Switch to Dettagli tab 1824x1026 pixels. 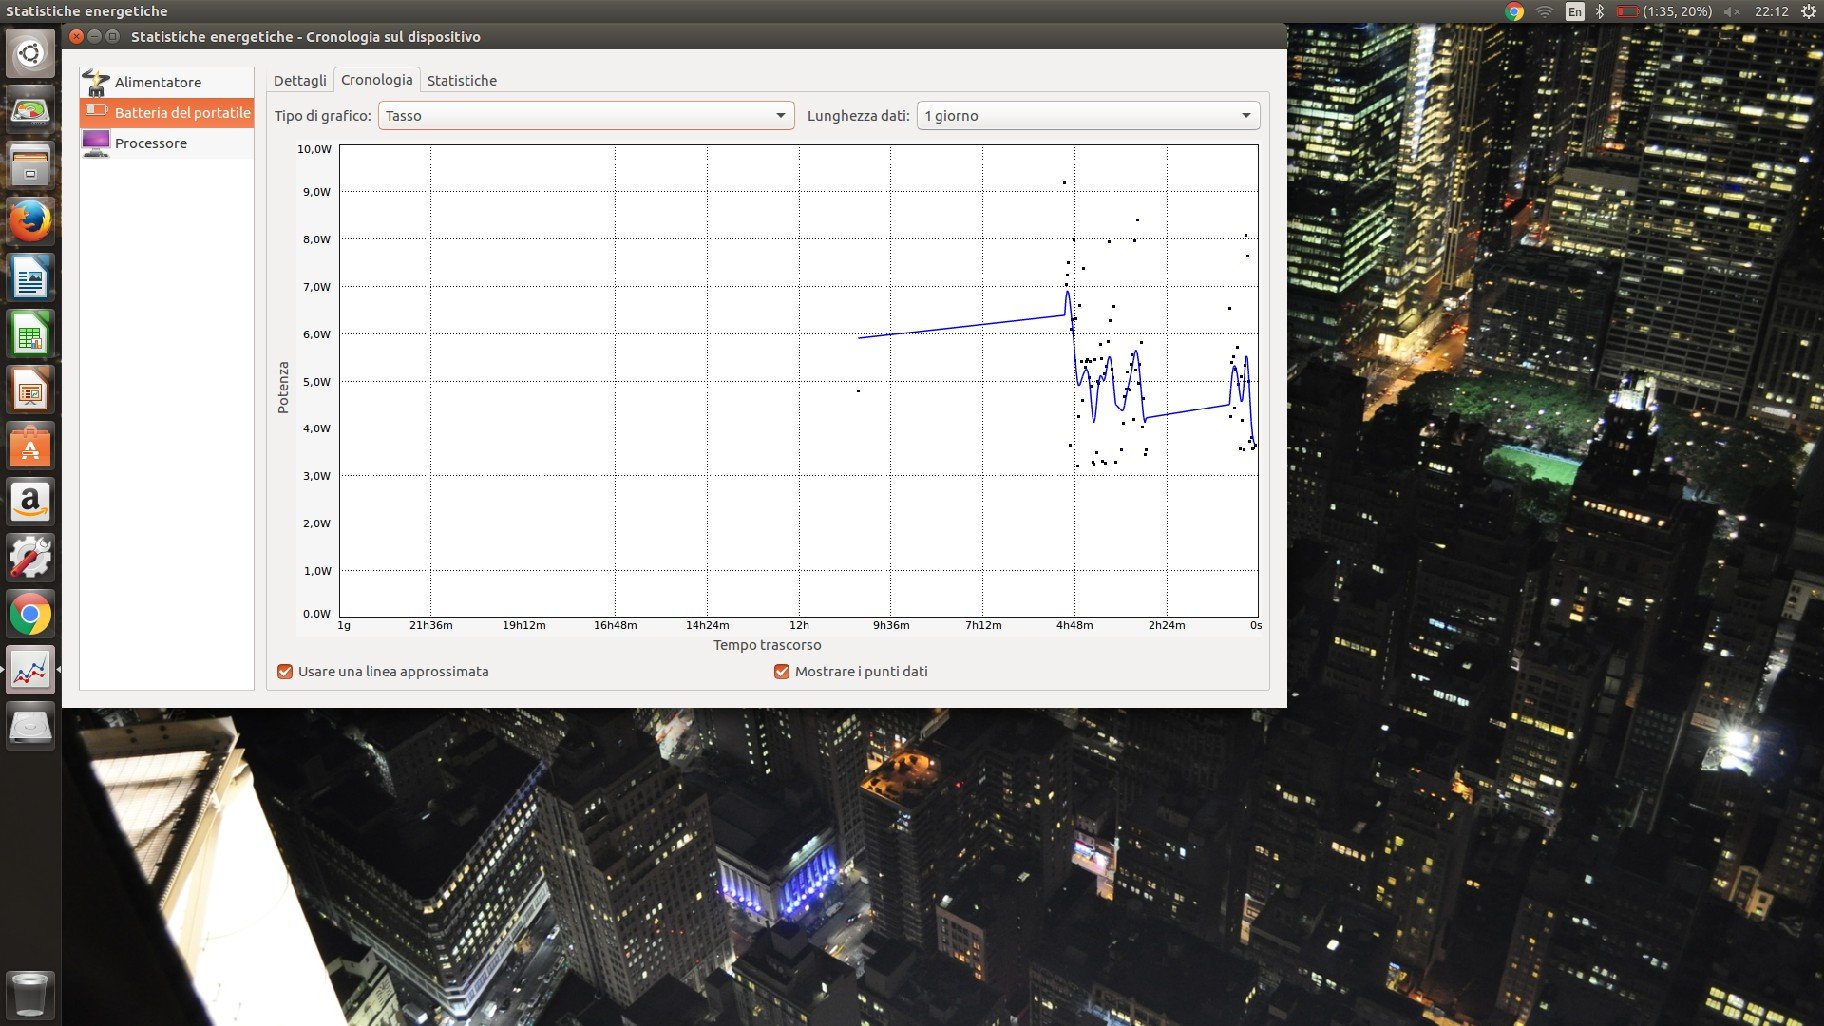pyautogui.click(x=300, y=80)
